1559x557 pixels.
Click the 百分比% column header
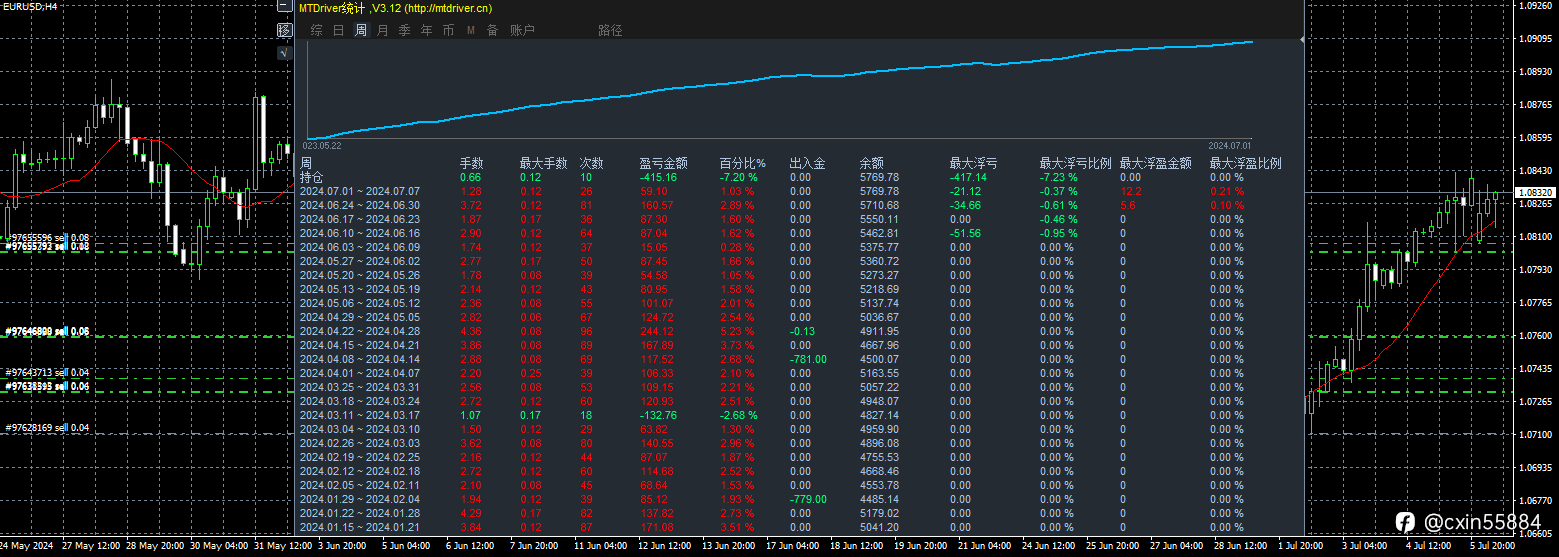click(x=742, y=163)
